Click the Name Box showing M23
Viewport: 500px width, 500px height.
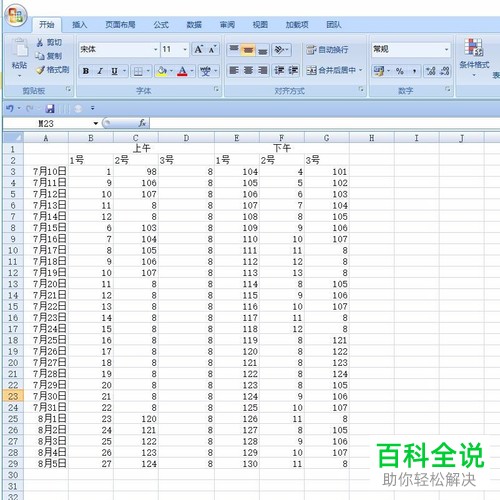(x=47, y=124)
